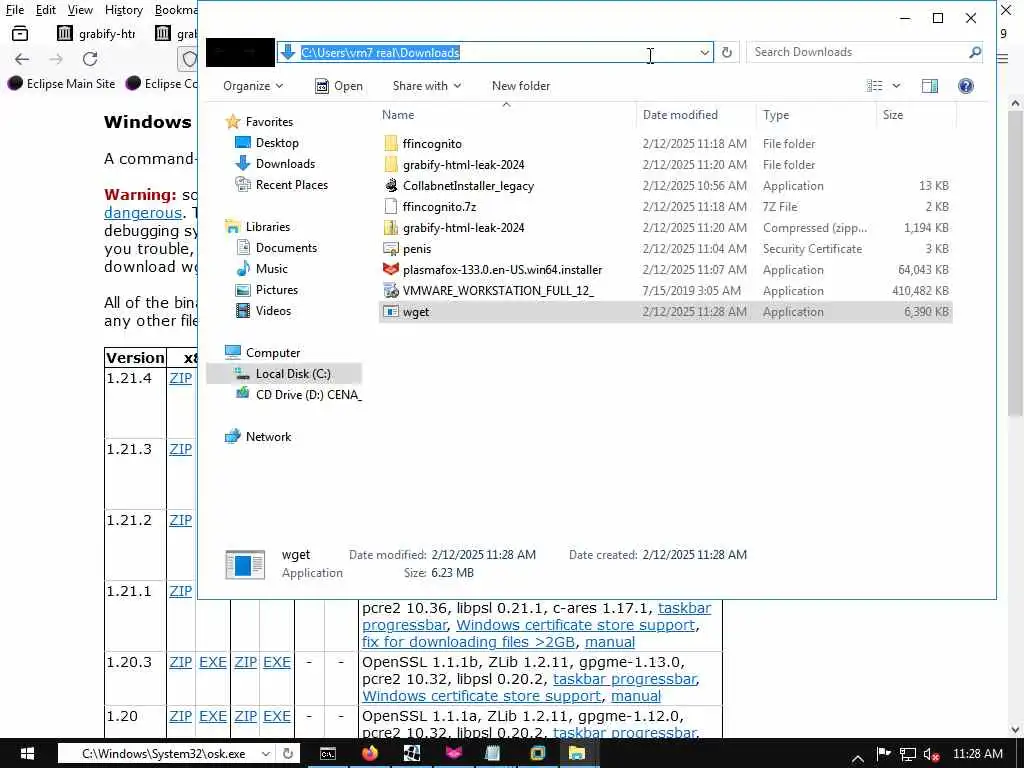The height and width of the screenshot is (768, 1024).
Task: Click the network tray icon
Action: point(908,754)
